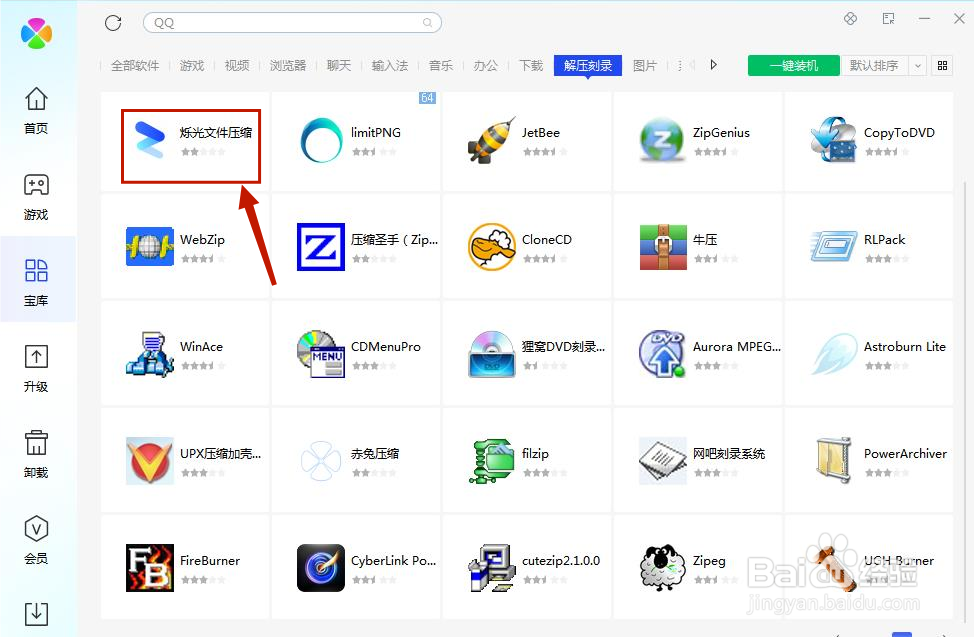Select the 解压刻录 category tab
This screenshot has width=974, height=637.
(x=588, y=65)
